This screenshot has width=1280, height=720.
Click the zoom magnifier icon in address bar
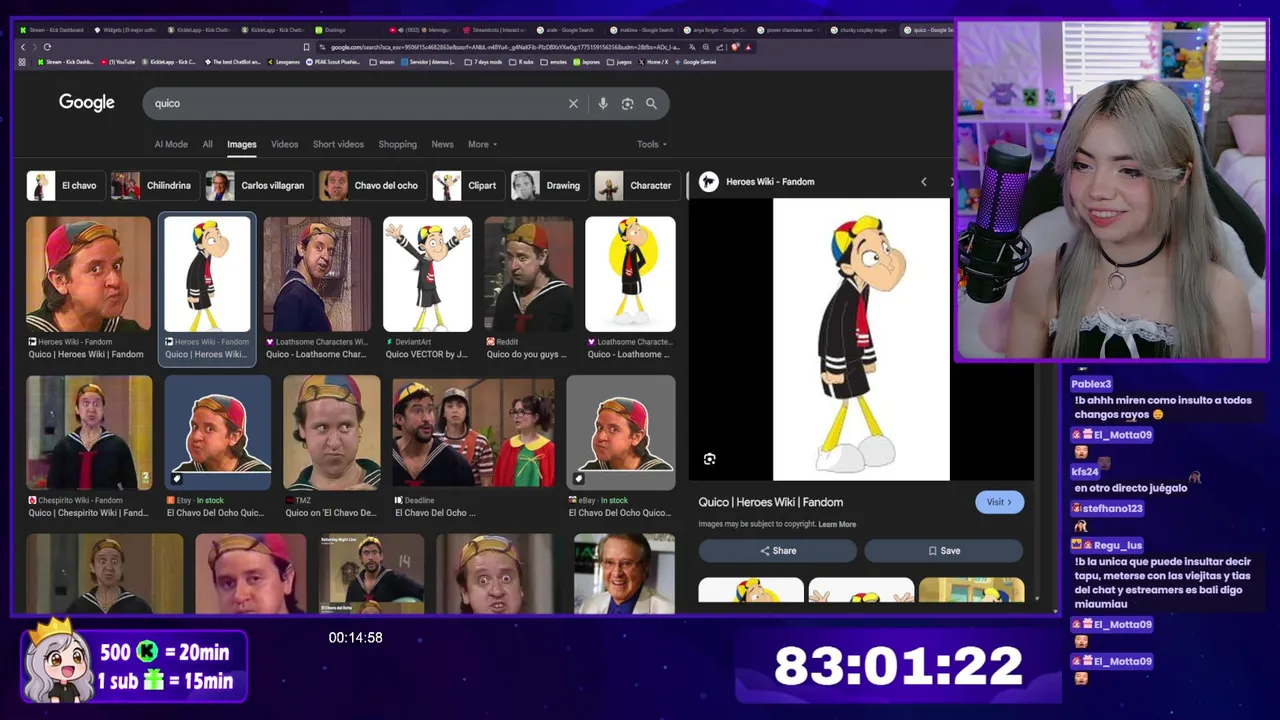click(706, 47)
